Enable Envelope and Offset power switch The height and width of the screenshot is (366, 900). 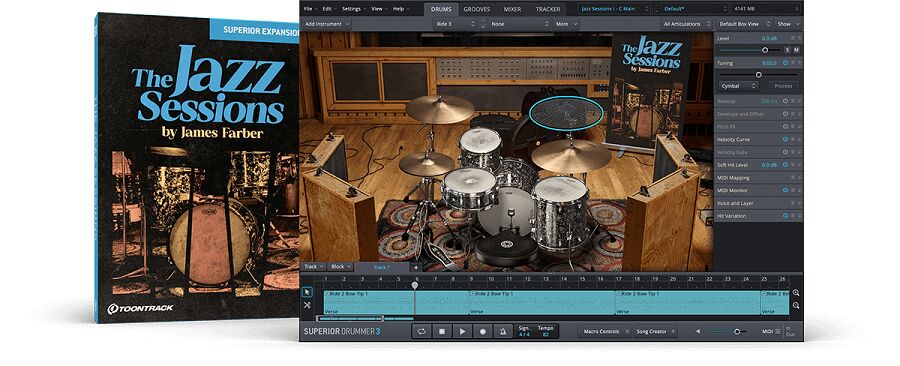[x=785, y=114]
